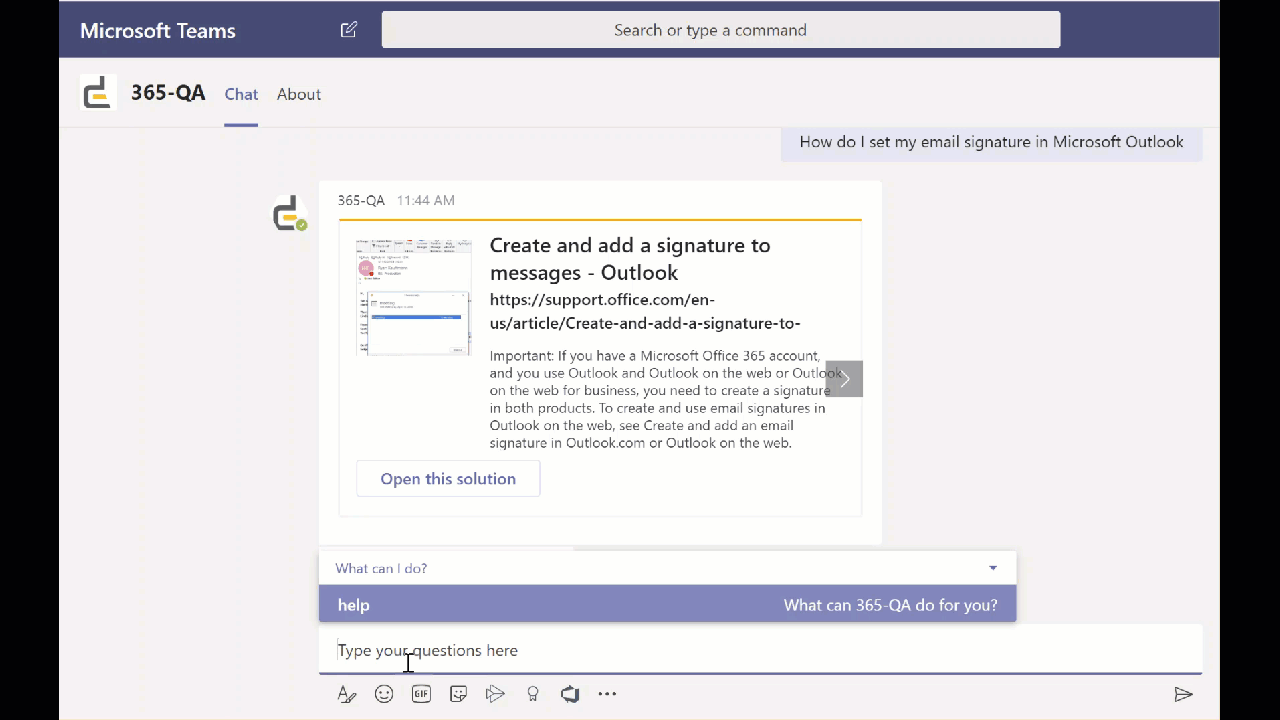
Task: Open the sticker picker
Action: [x=459, y=694]
